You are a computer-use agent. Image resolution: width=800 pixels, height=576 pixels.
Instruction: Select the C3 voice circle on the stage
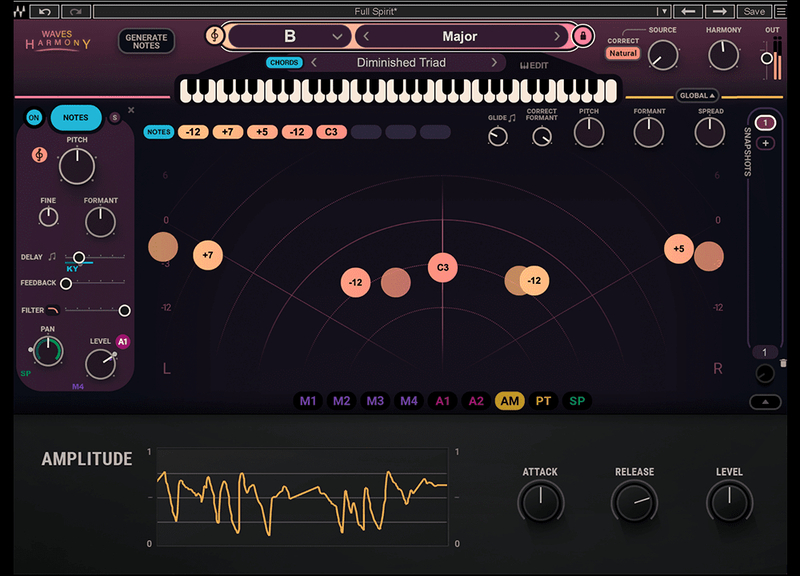[x=442, y=267]
